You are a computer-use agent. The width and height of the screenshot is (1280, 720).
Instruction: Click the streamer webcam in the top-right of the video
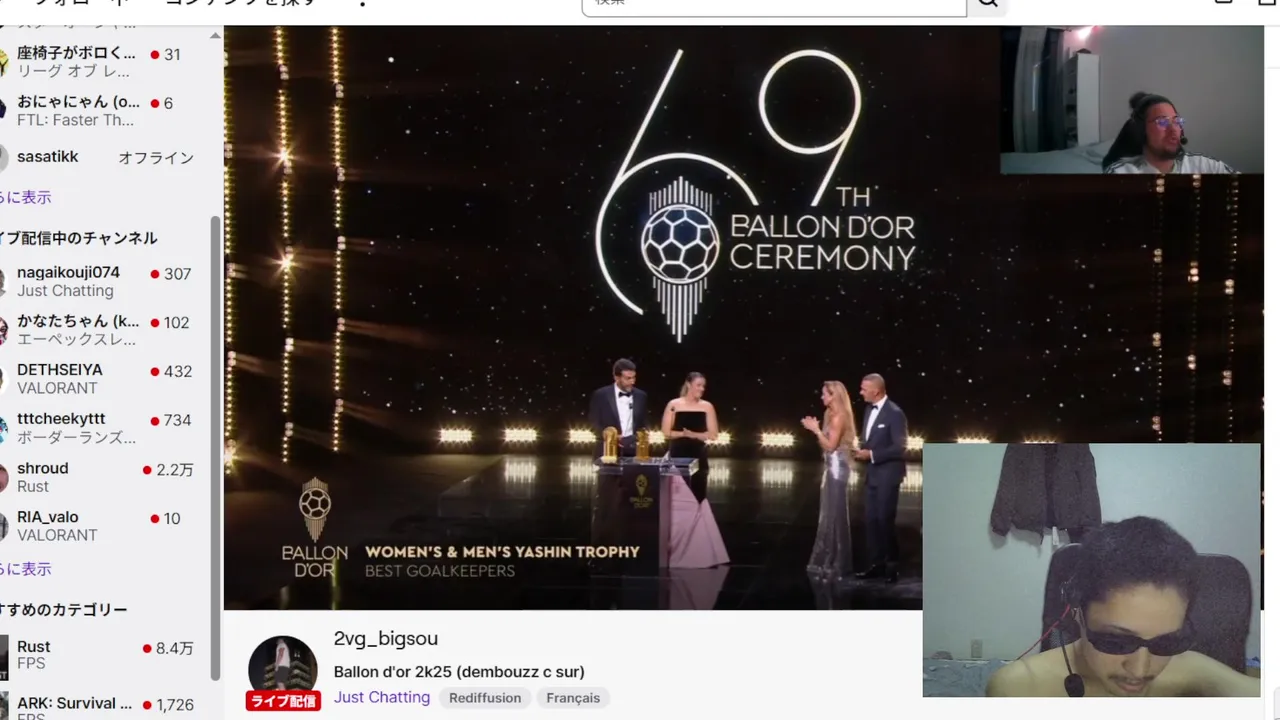tap(1132, 100)
